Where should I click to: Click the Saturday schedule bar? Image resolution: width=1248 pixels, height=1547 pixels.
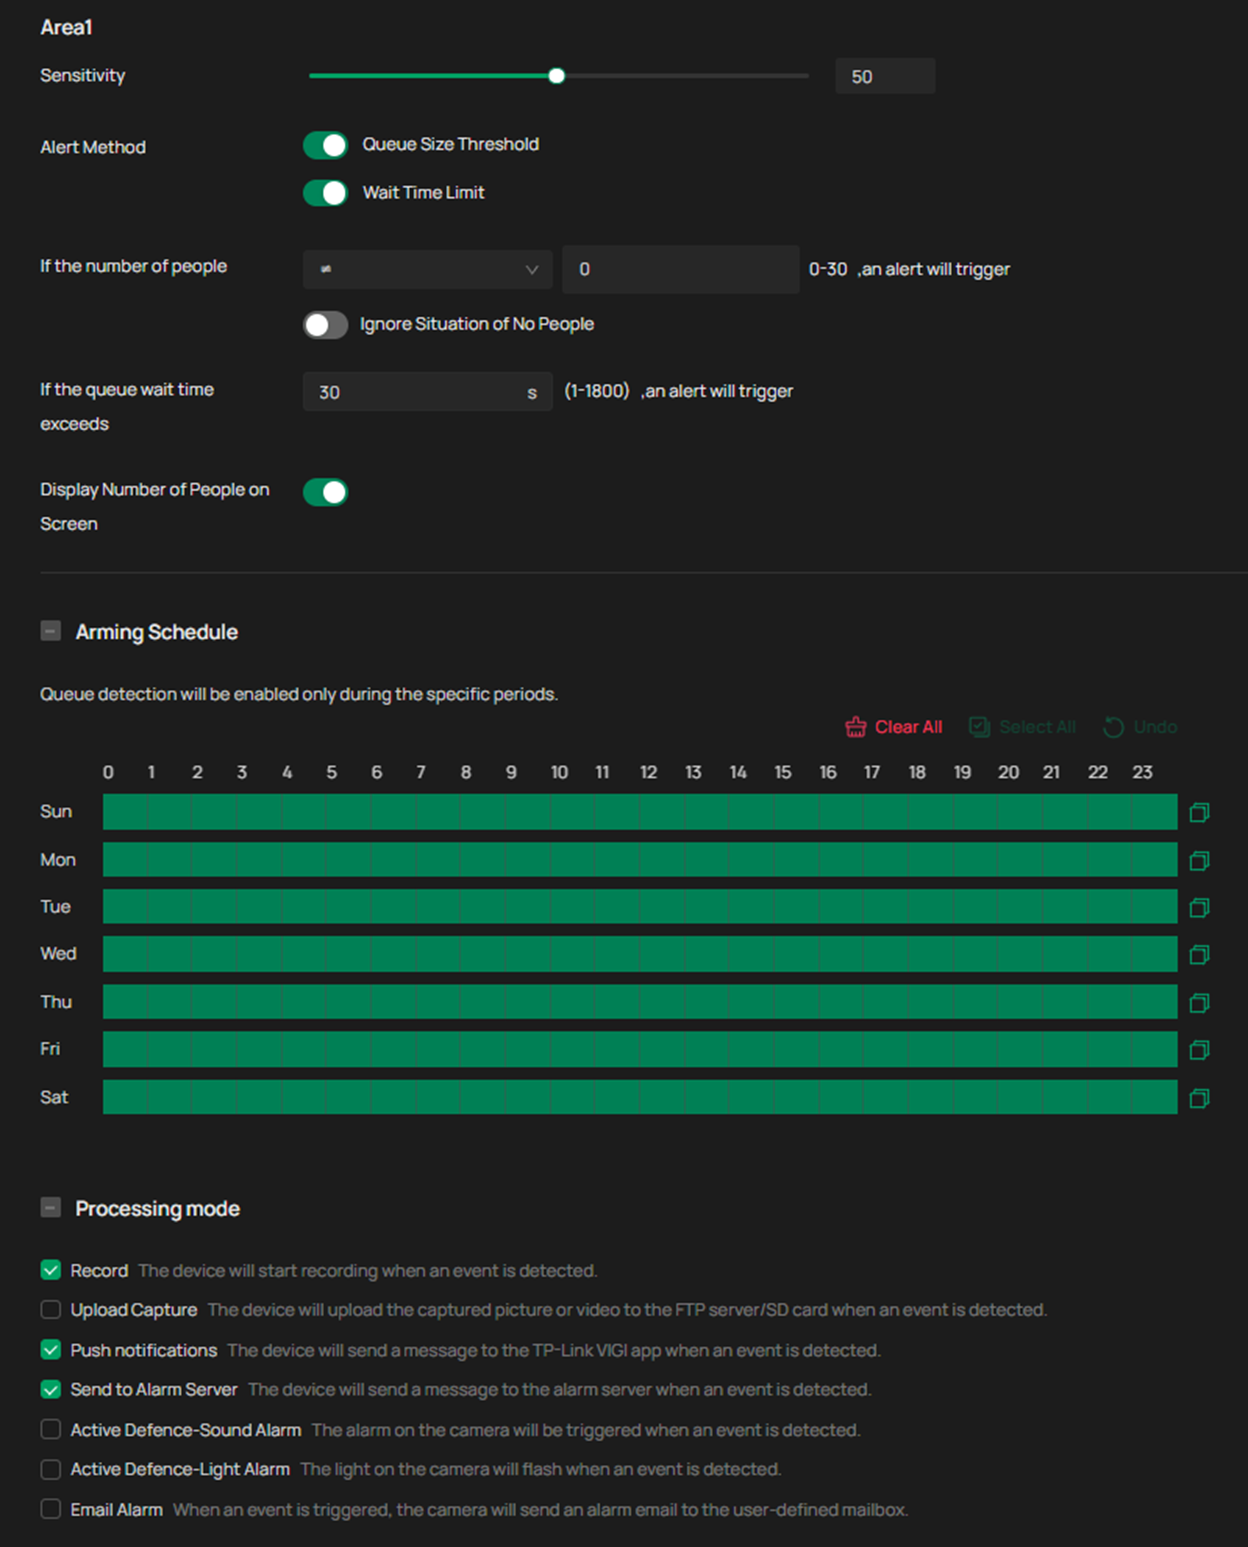point(640,1097)
